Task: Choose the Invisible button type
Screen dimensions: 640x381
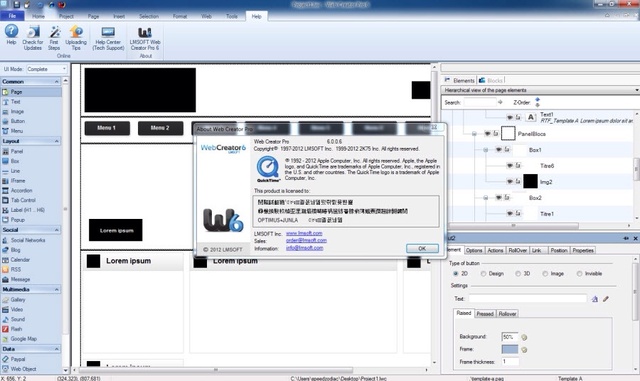Action: tap(579, 274)
